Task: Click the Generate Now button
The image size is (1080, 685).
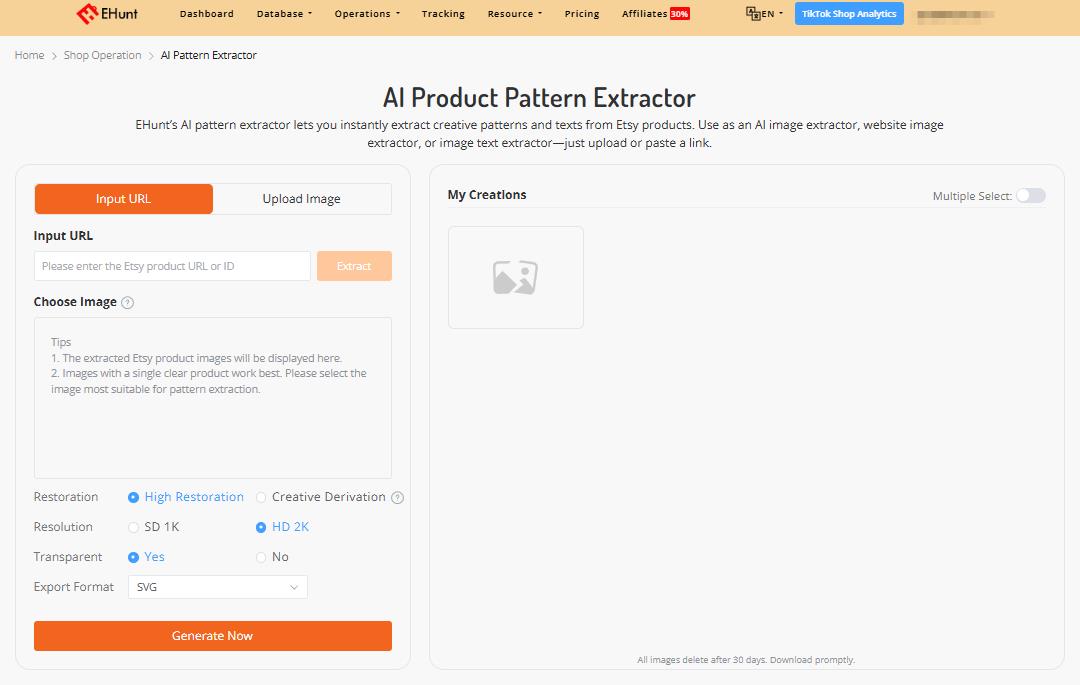Action: pyautogui.click(x=213, y=636)
